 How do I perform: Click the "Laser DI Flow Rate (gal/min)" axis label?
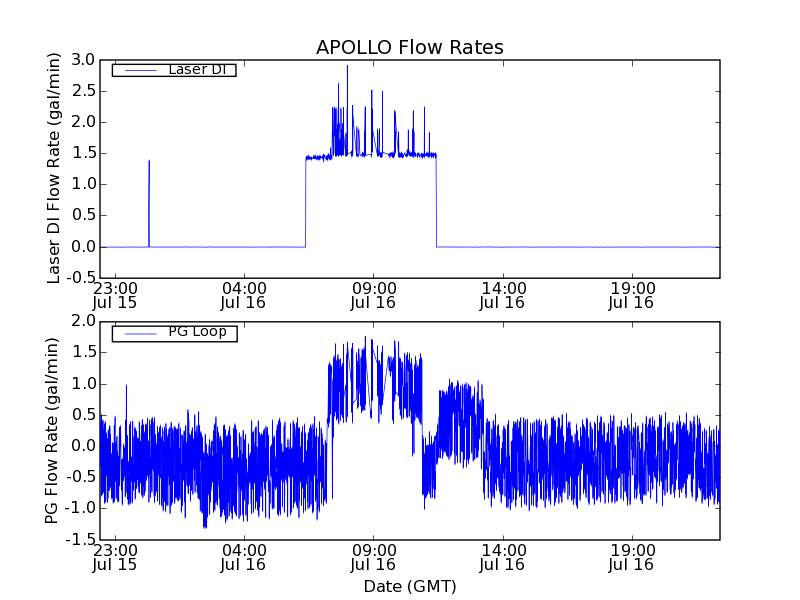pyautogui.click(x=53, y=168)
